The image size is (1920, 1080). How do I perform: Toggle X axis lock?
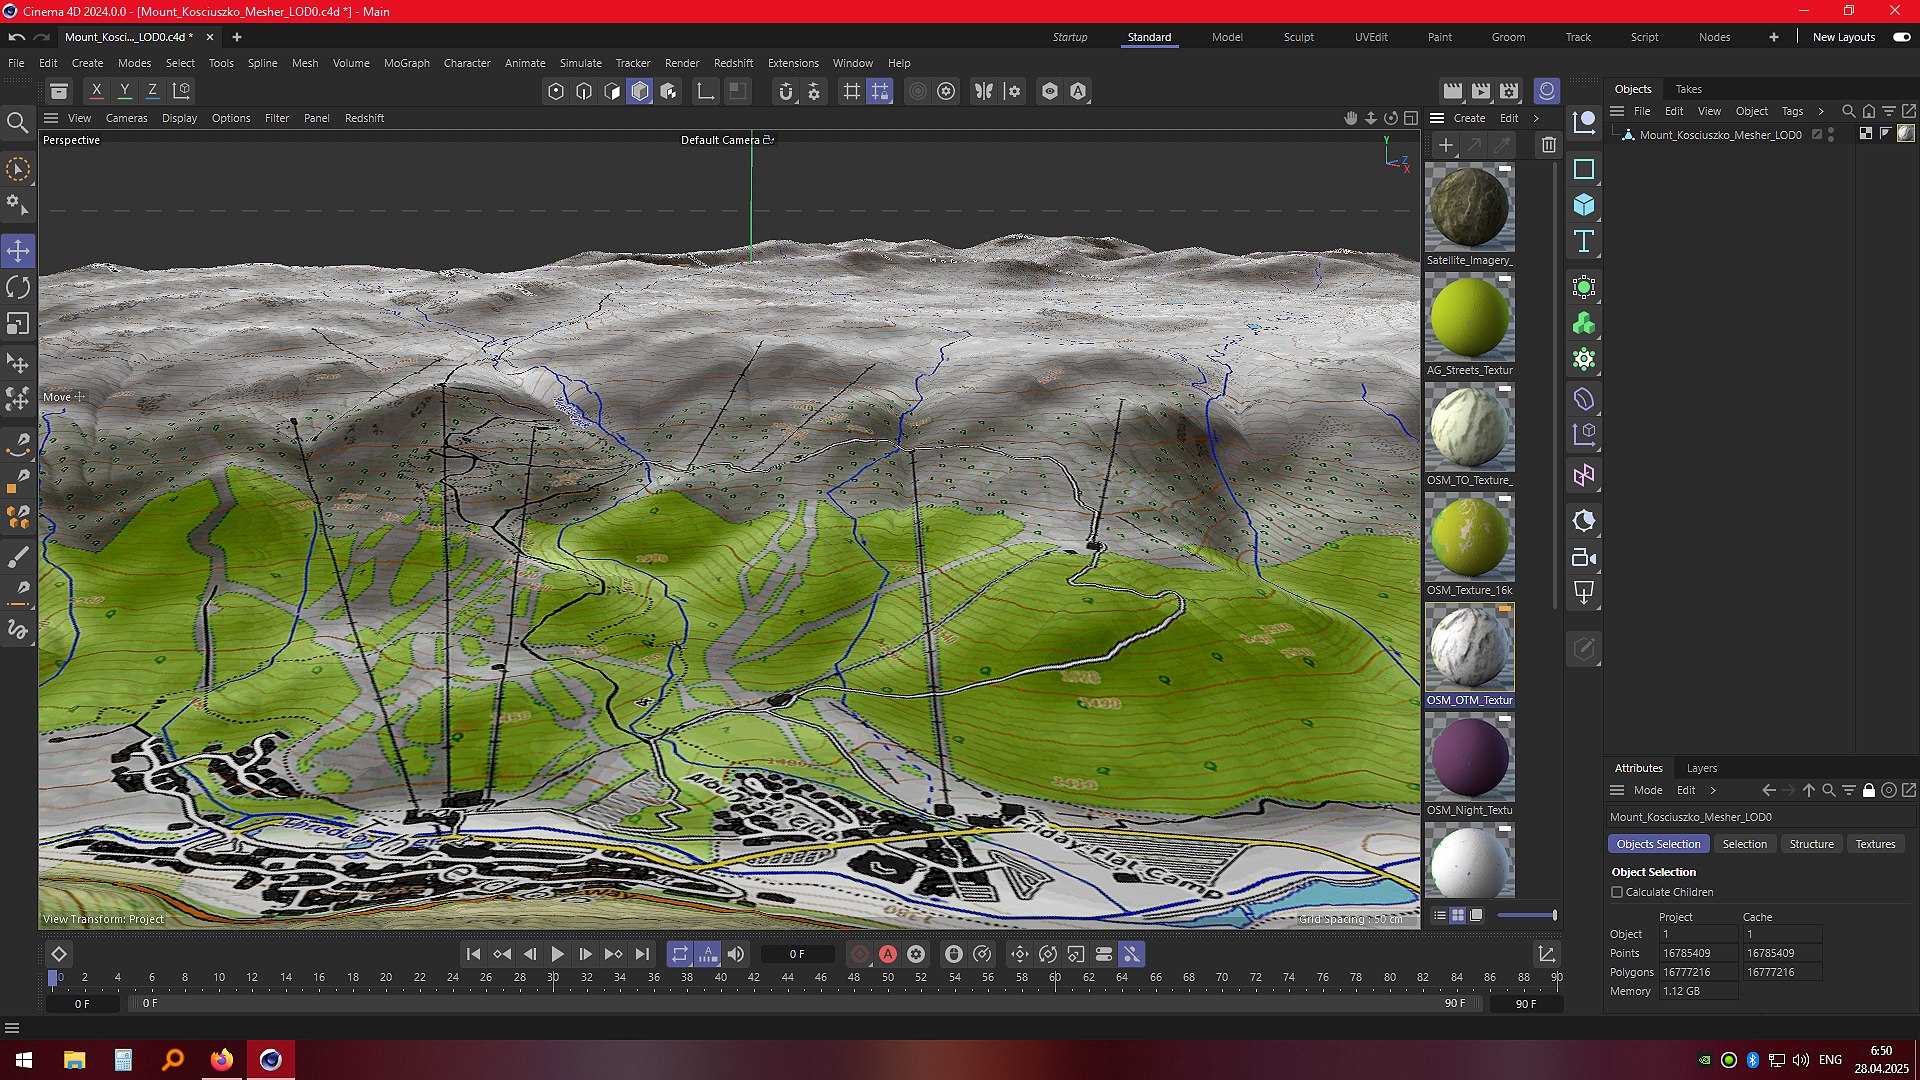(97, 91)
